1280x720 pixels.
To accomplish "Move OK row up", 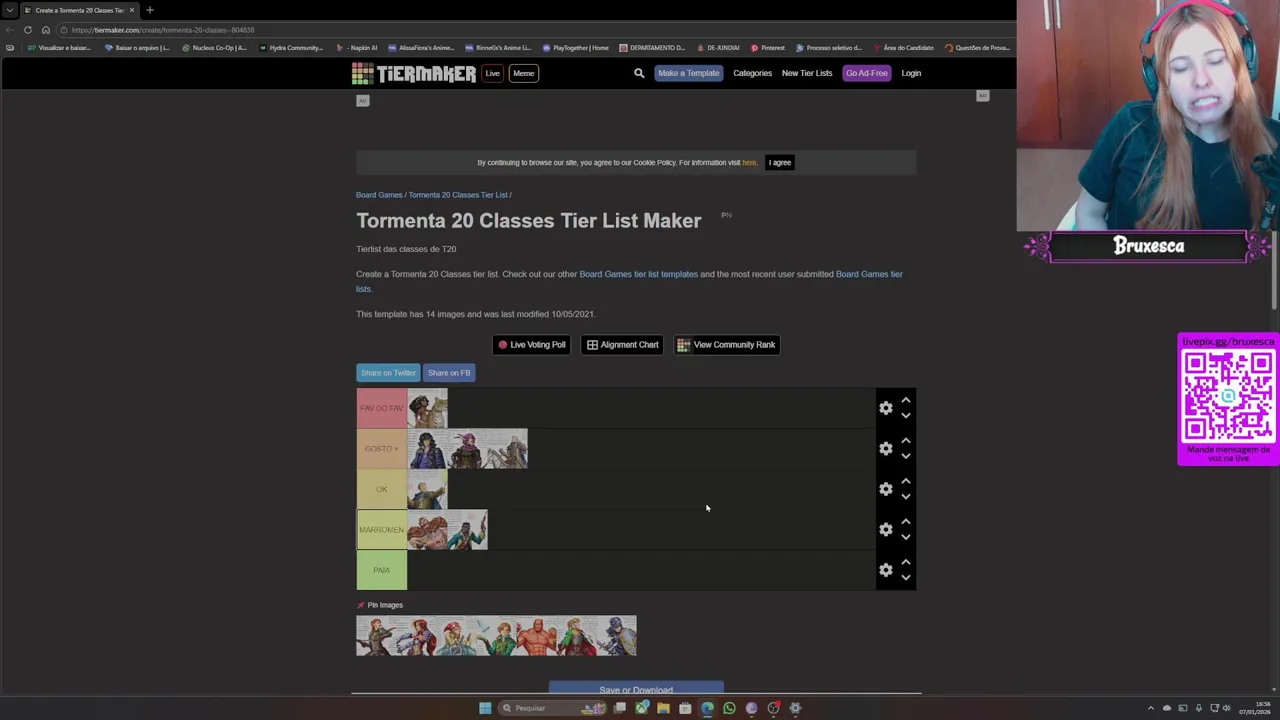I will coord(905,481).
